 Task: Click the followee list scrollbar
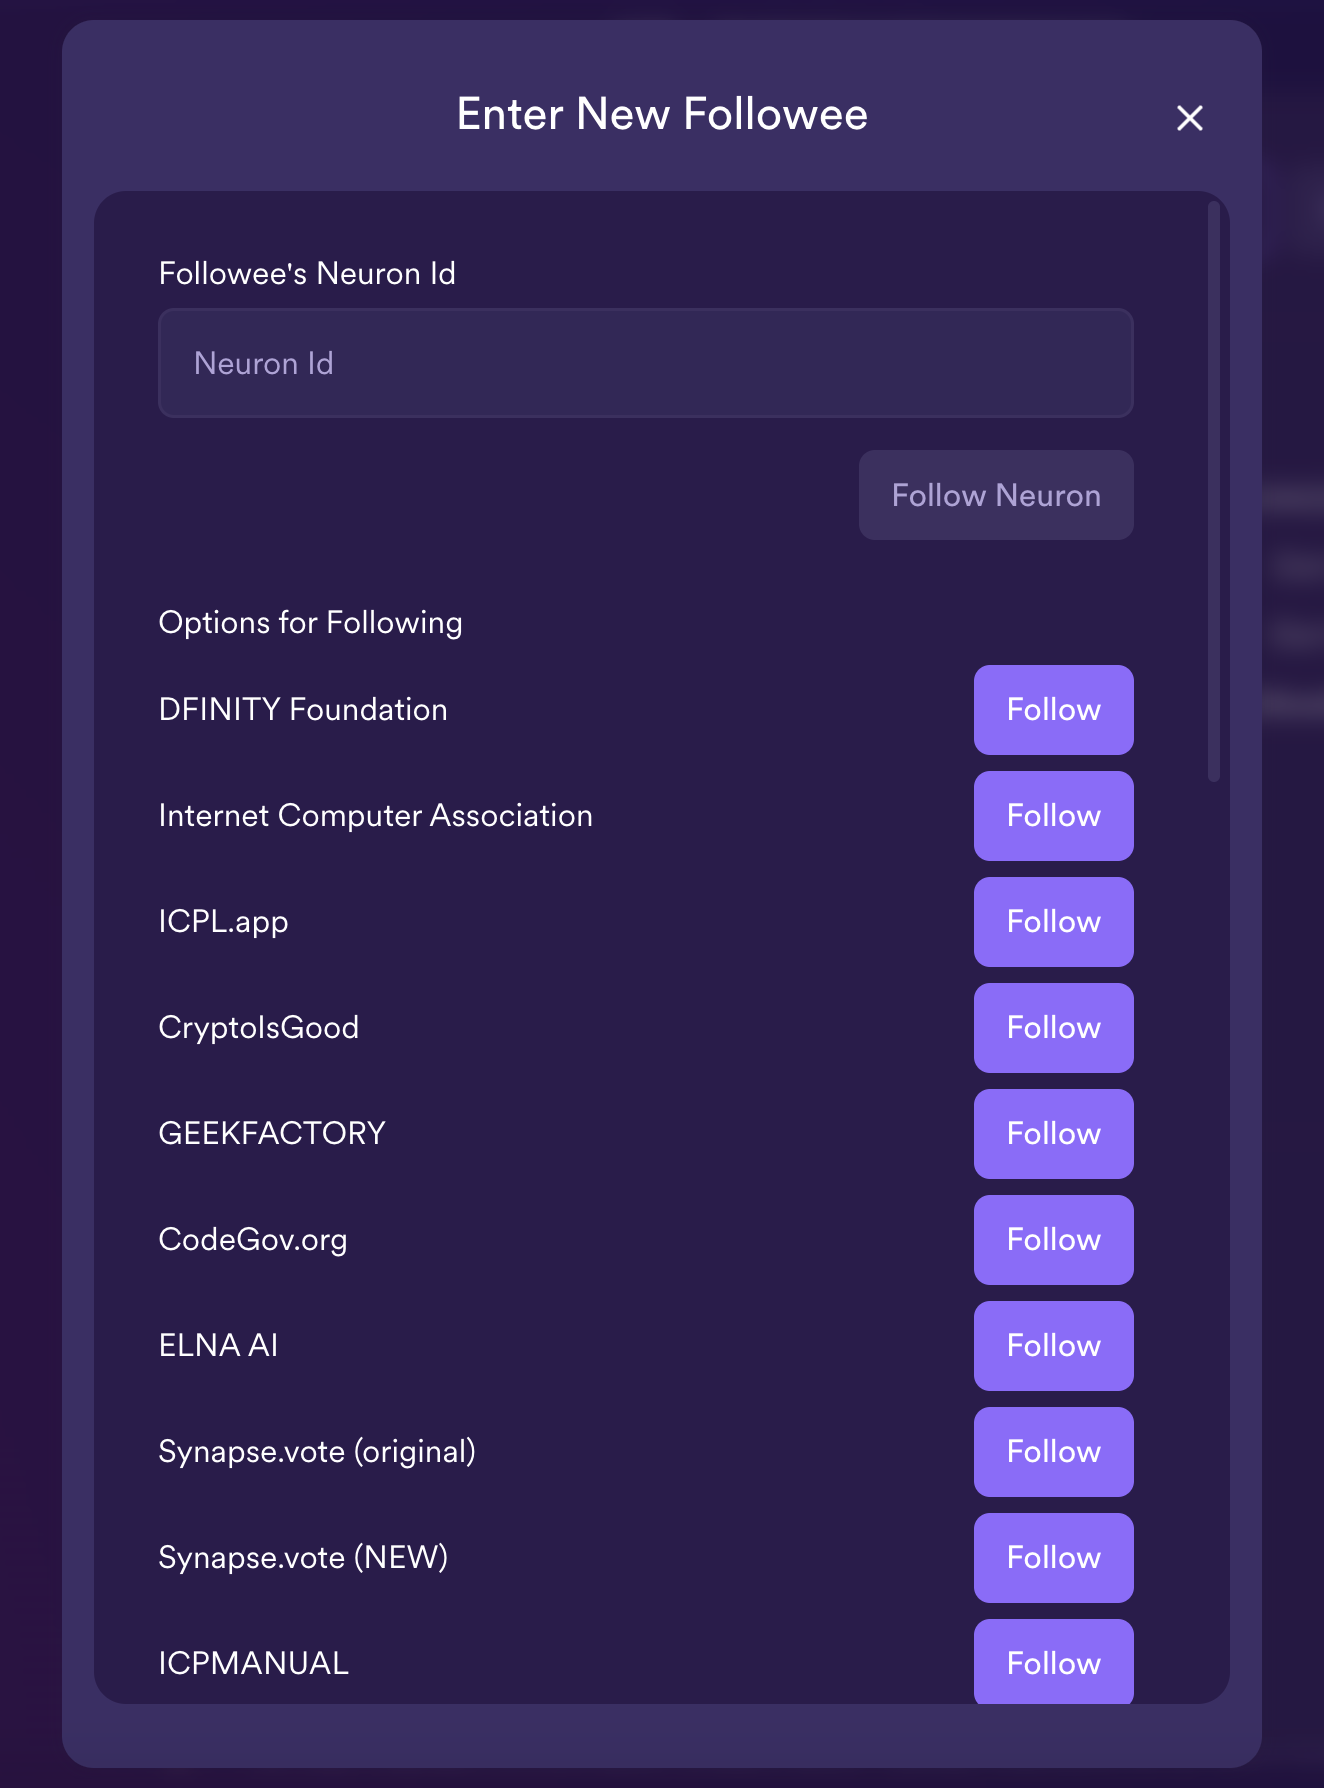click(x=1213, y=492)
